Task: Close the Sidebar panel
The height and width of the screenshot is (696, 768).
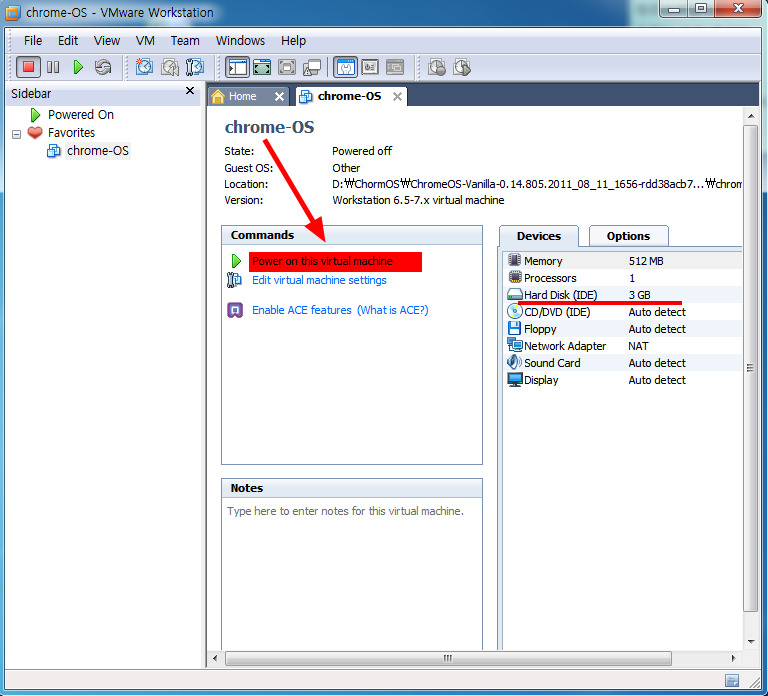Action: 190,91
